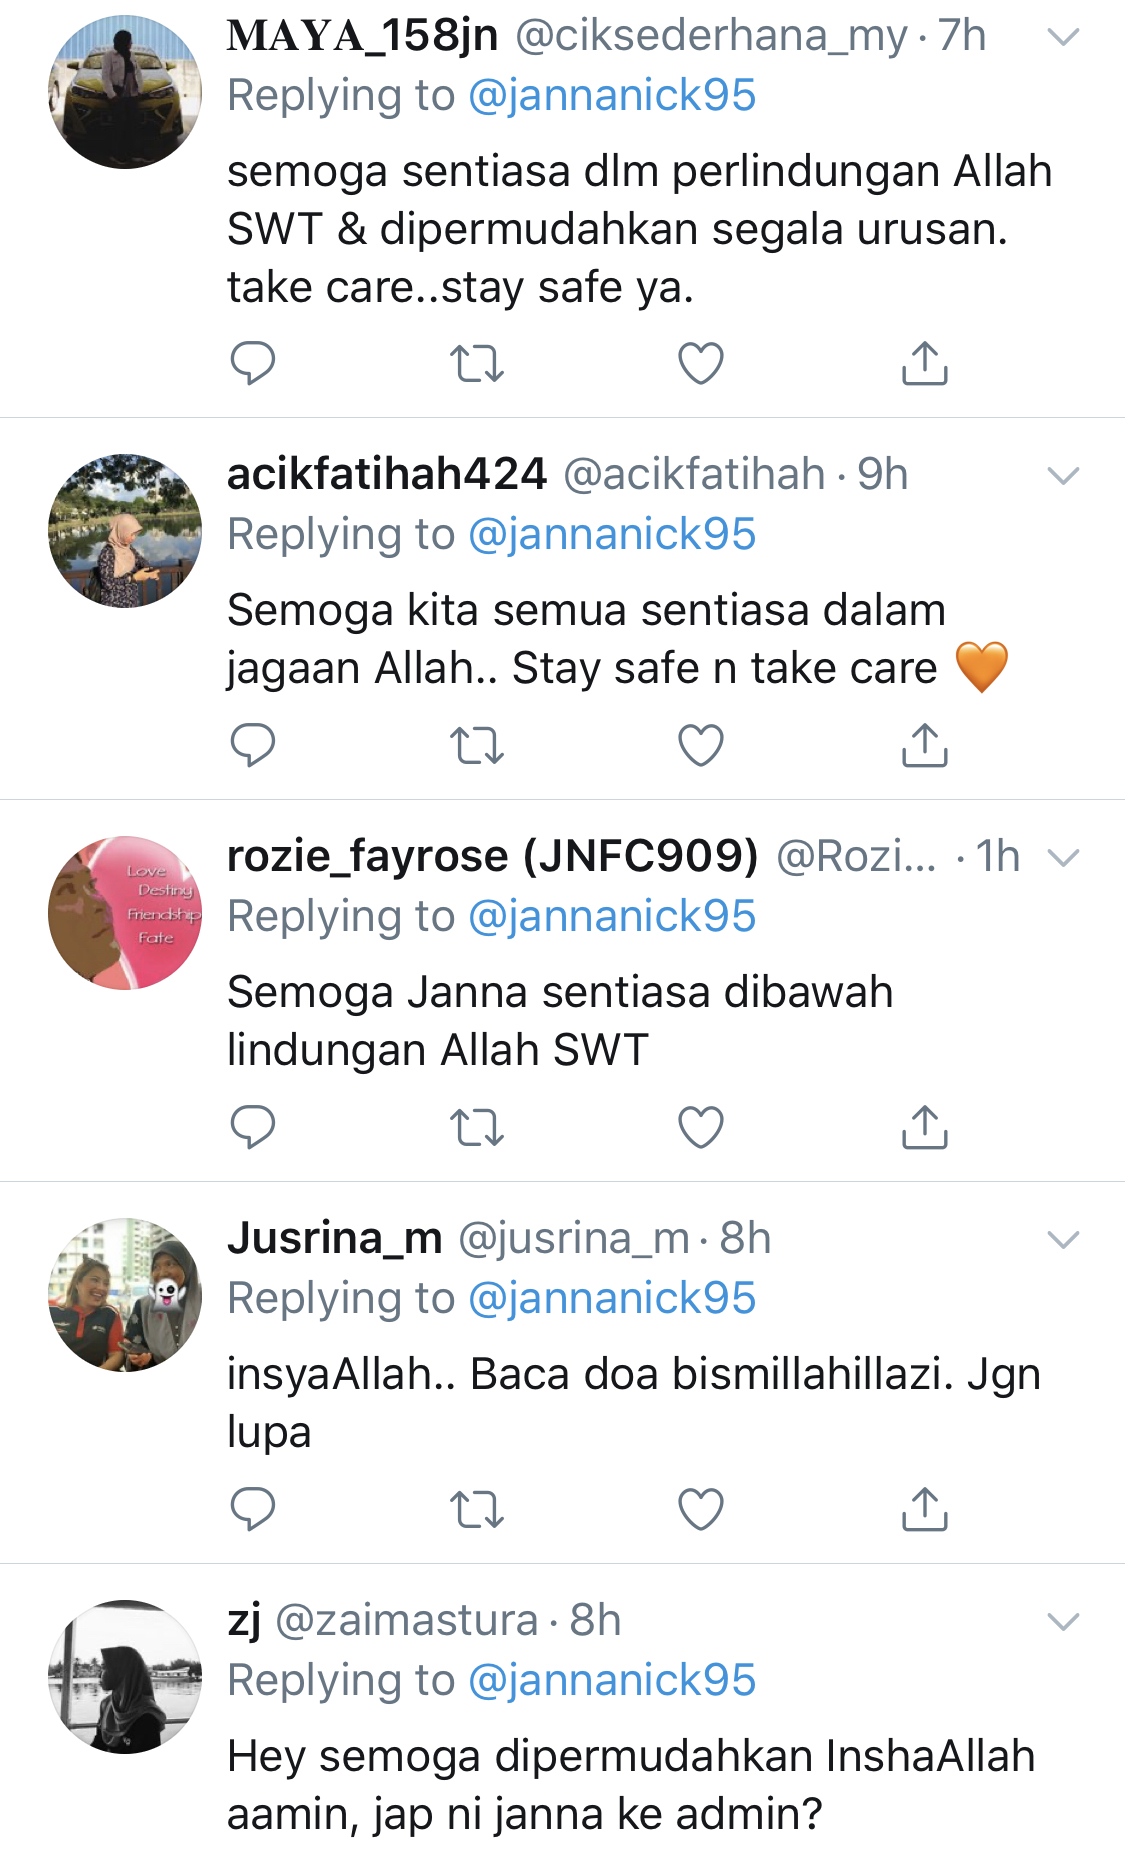Viewport: 1125px width, 1857px height.
Task: Share rozie_fayrose's tweet
Action: pyautogui.click(x=925, y=1127)
